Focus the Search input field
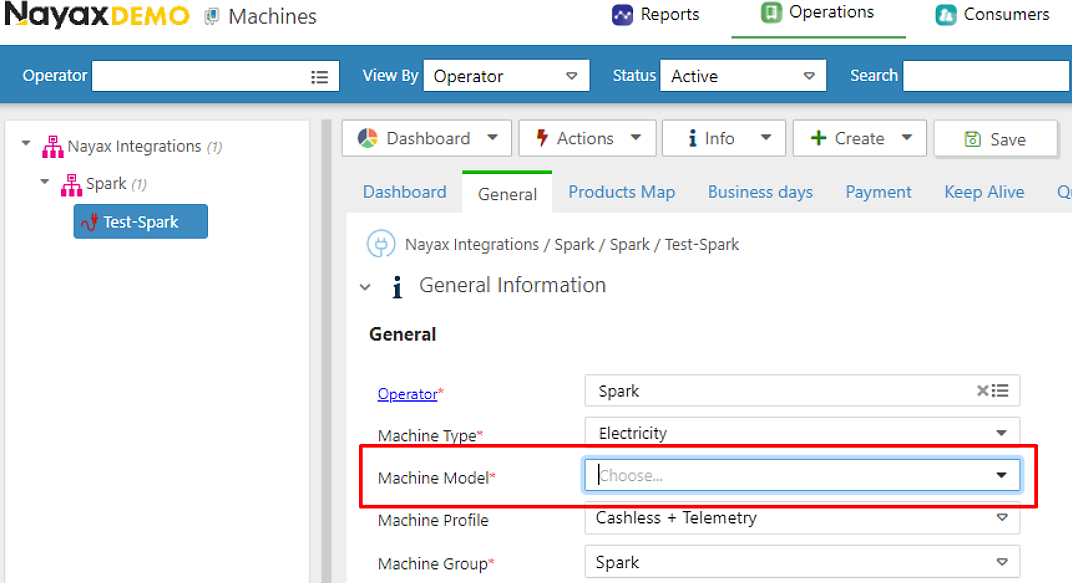 tap(987, 76)
